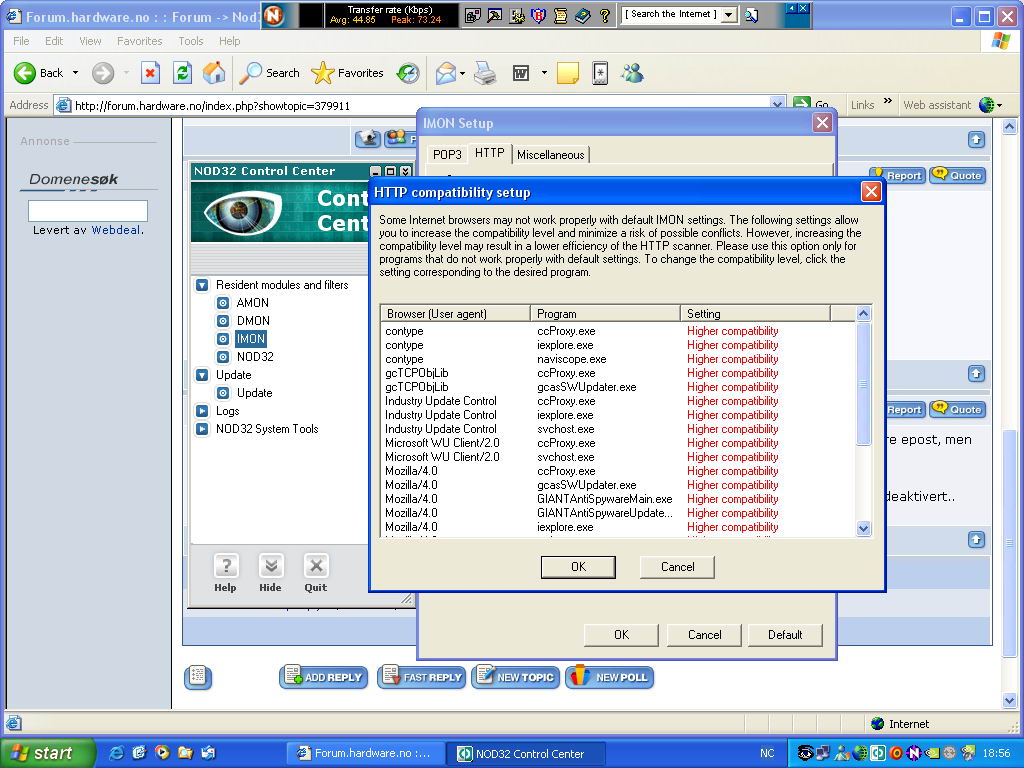Open the Search the Internet dropdown

pyautogui.click(x=729, y=14)
